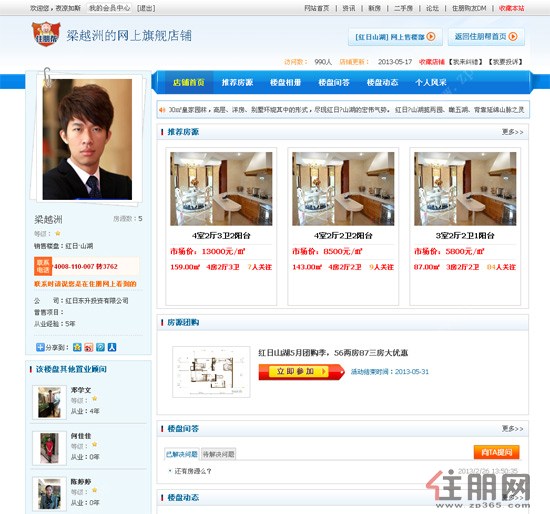Share to Qzone via yellow star icon
Viewport: 550px width, 514px height.
point(77,347)
